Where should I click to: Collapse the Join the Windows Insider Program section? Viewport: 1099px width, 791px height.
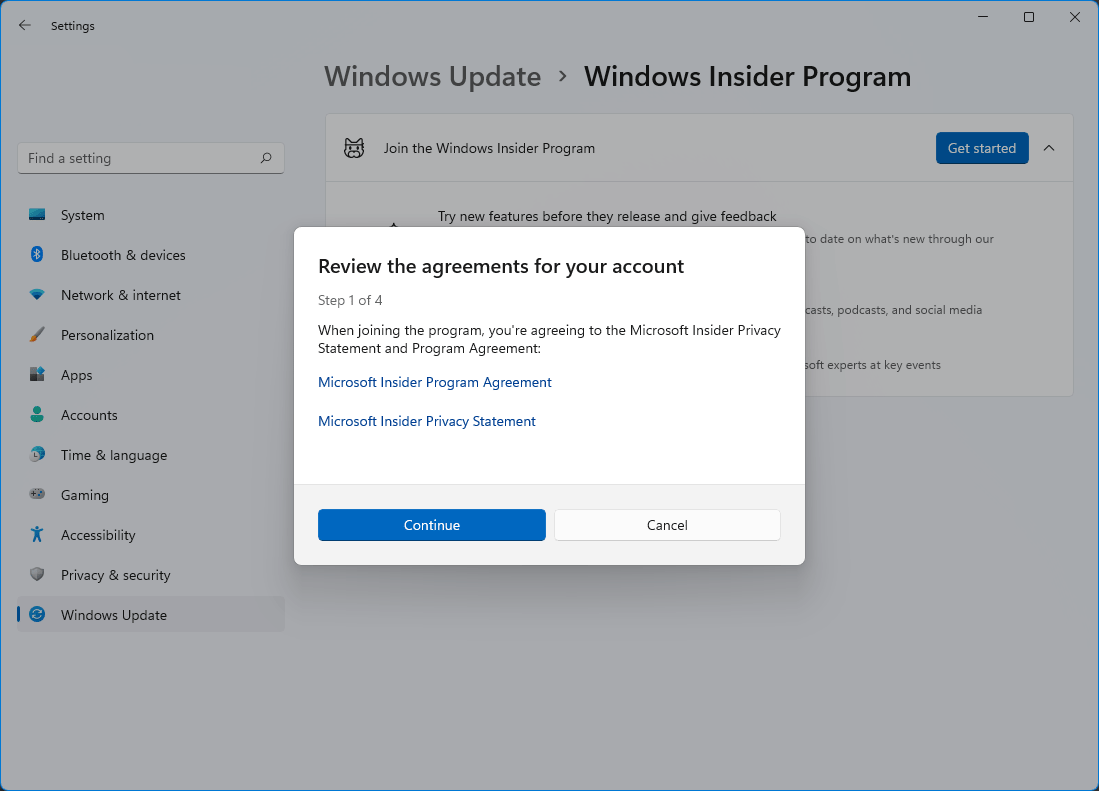(1048, 147)
